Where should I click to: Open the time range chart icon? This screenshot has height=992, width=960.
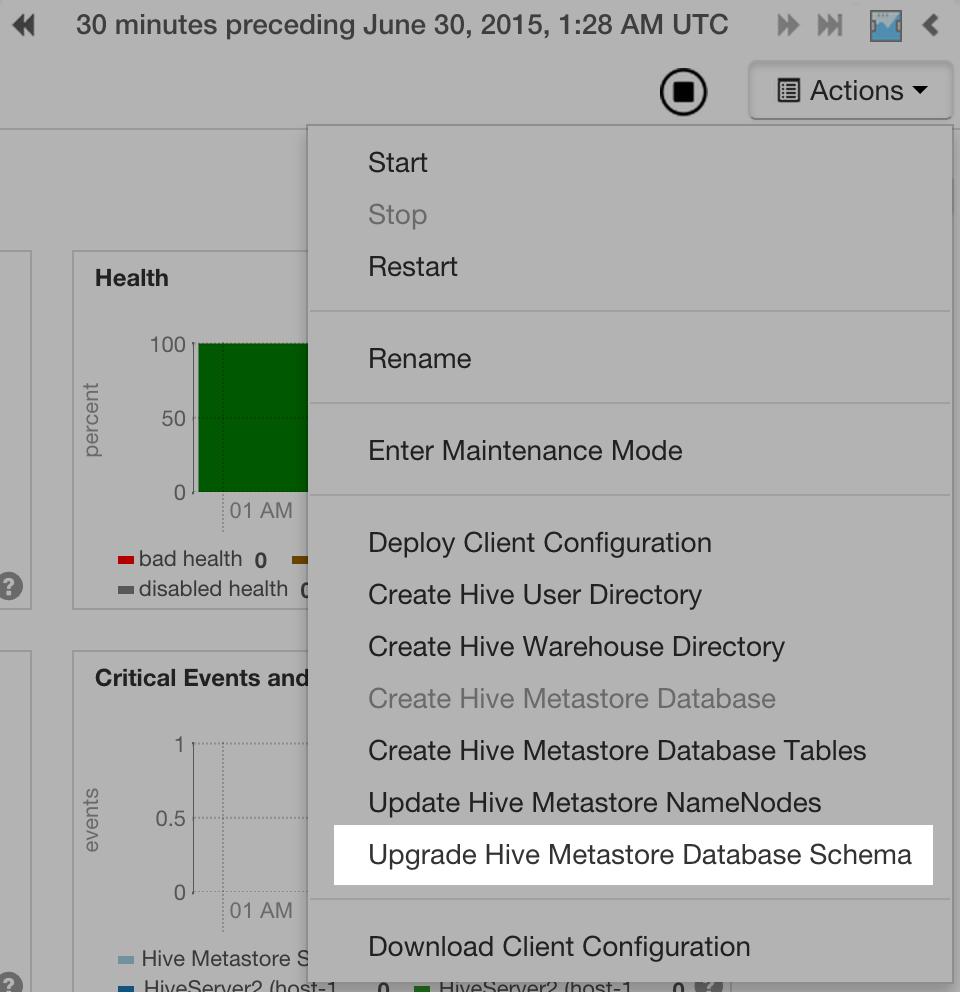click(x=885, y=25)
